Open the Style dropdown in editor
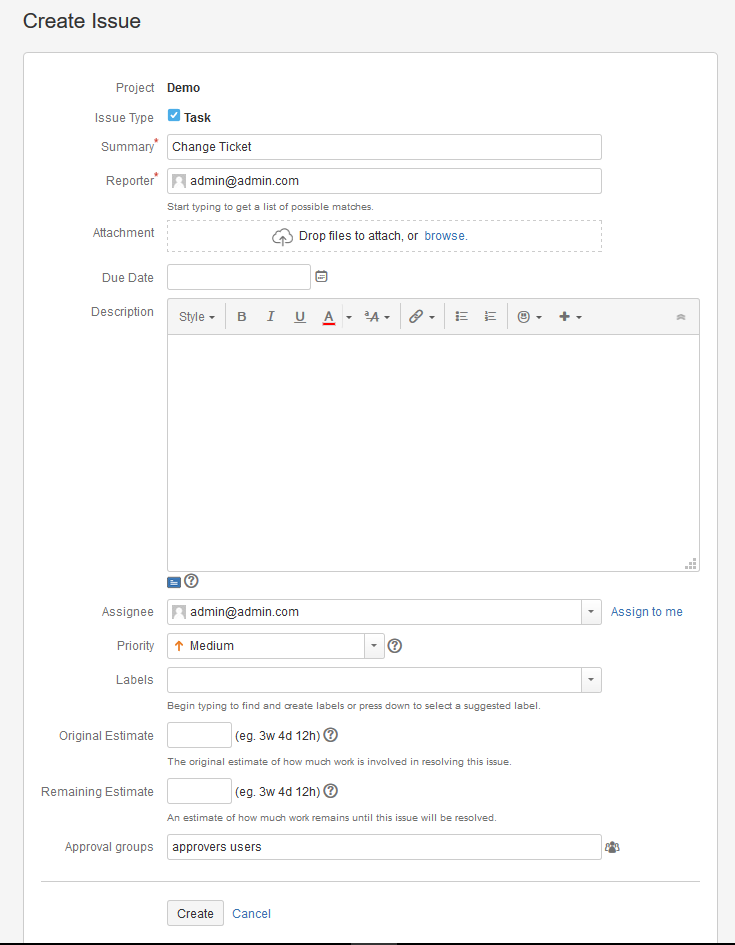 click(197, 316)
